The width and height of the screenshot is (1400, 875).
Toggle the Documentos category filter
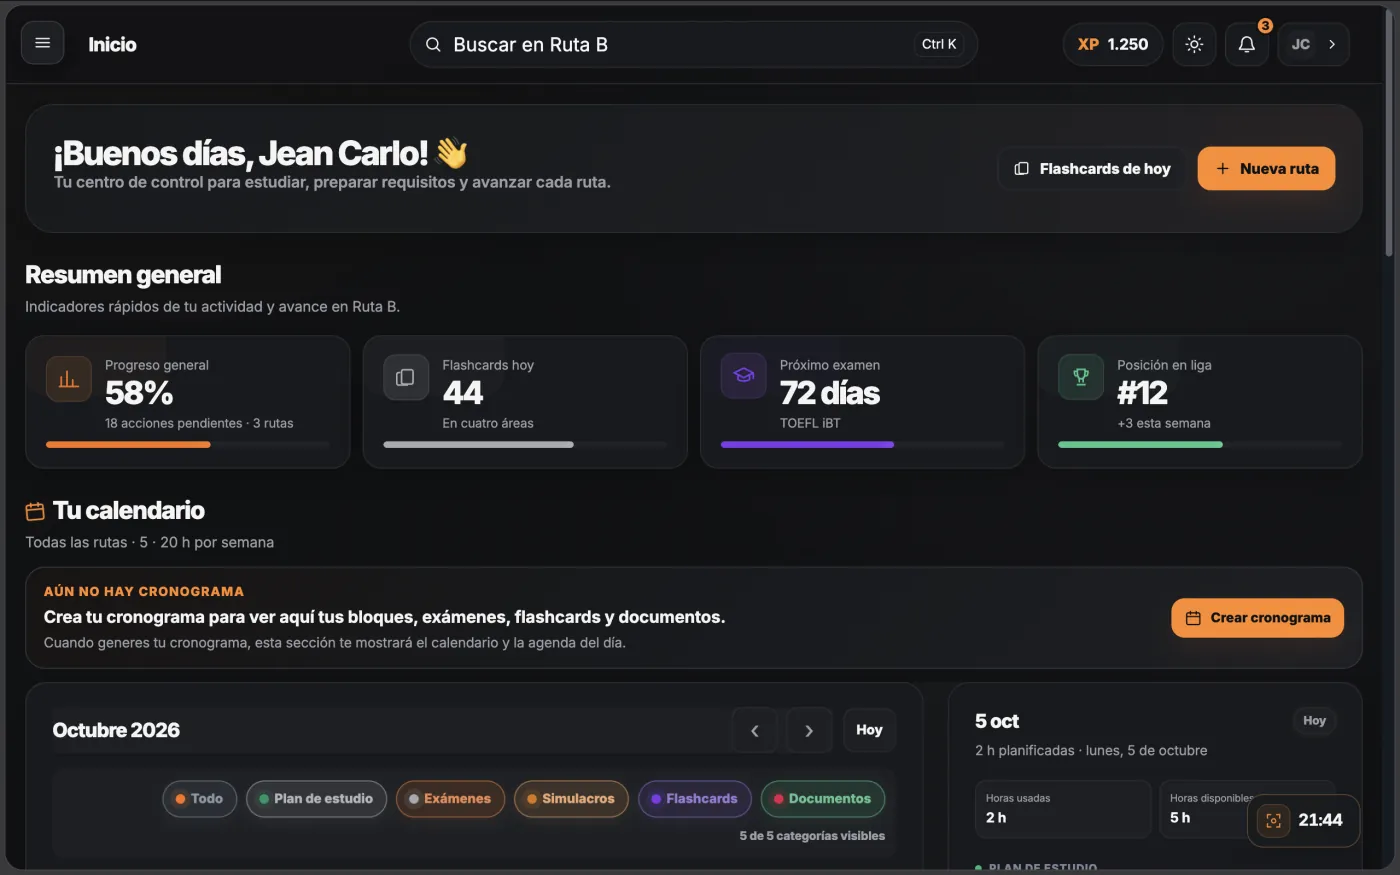(x=823, y=798)
